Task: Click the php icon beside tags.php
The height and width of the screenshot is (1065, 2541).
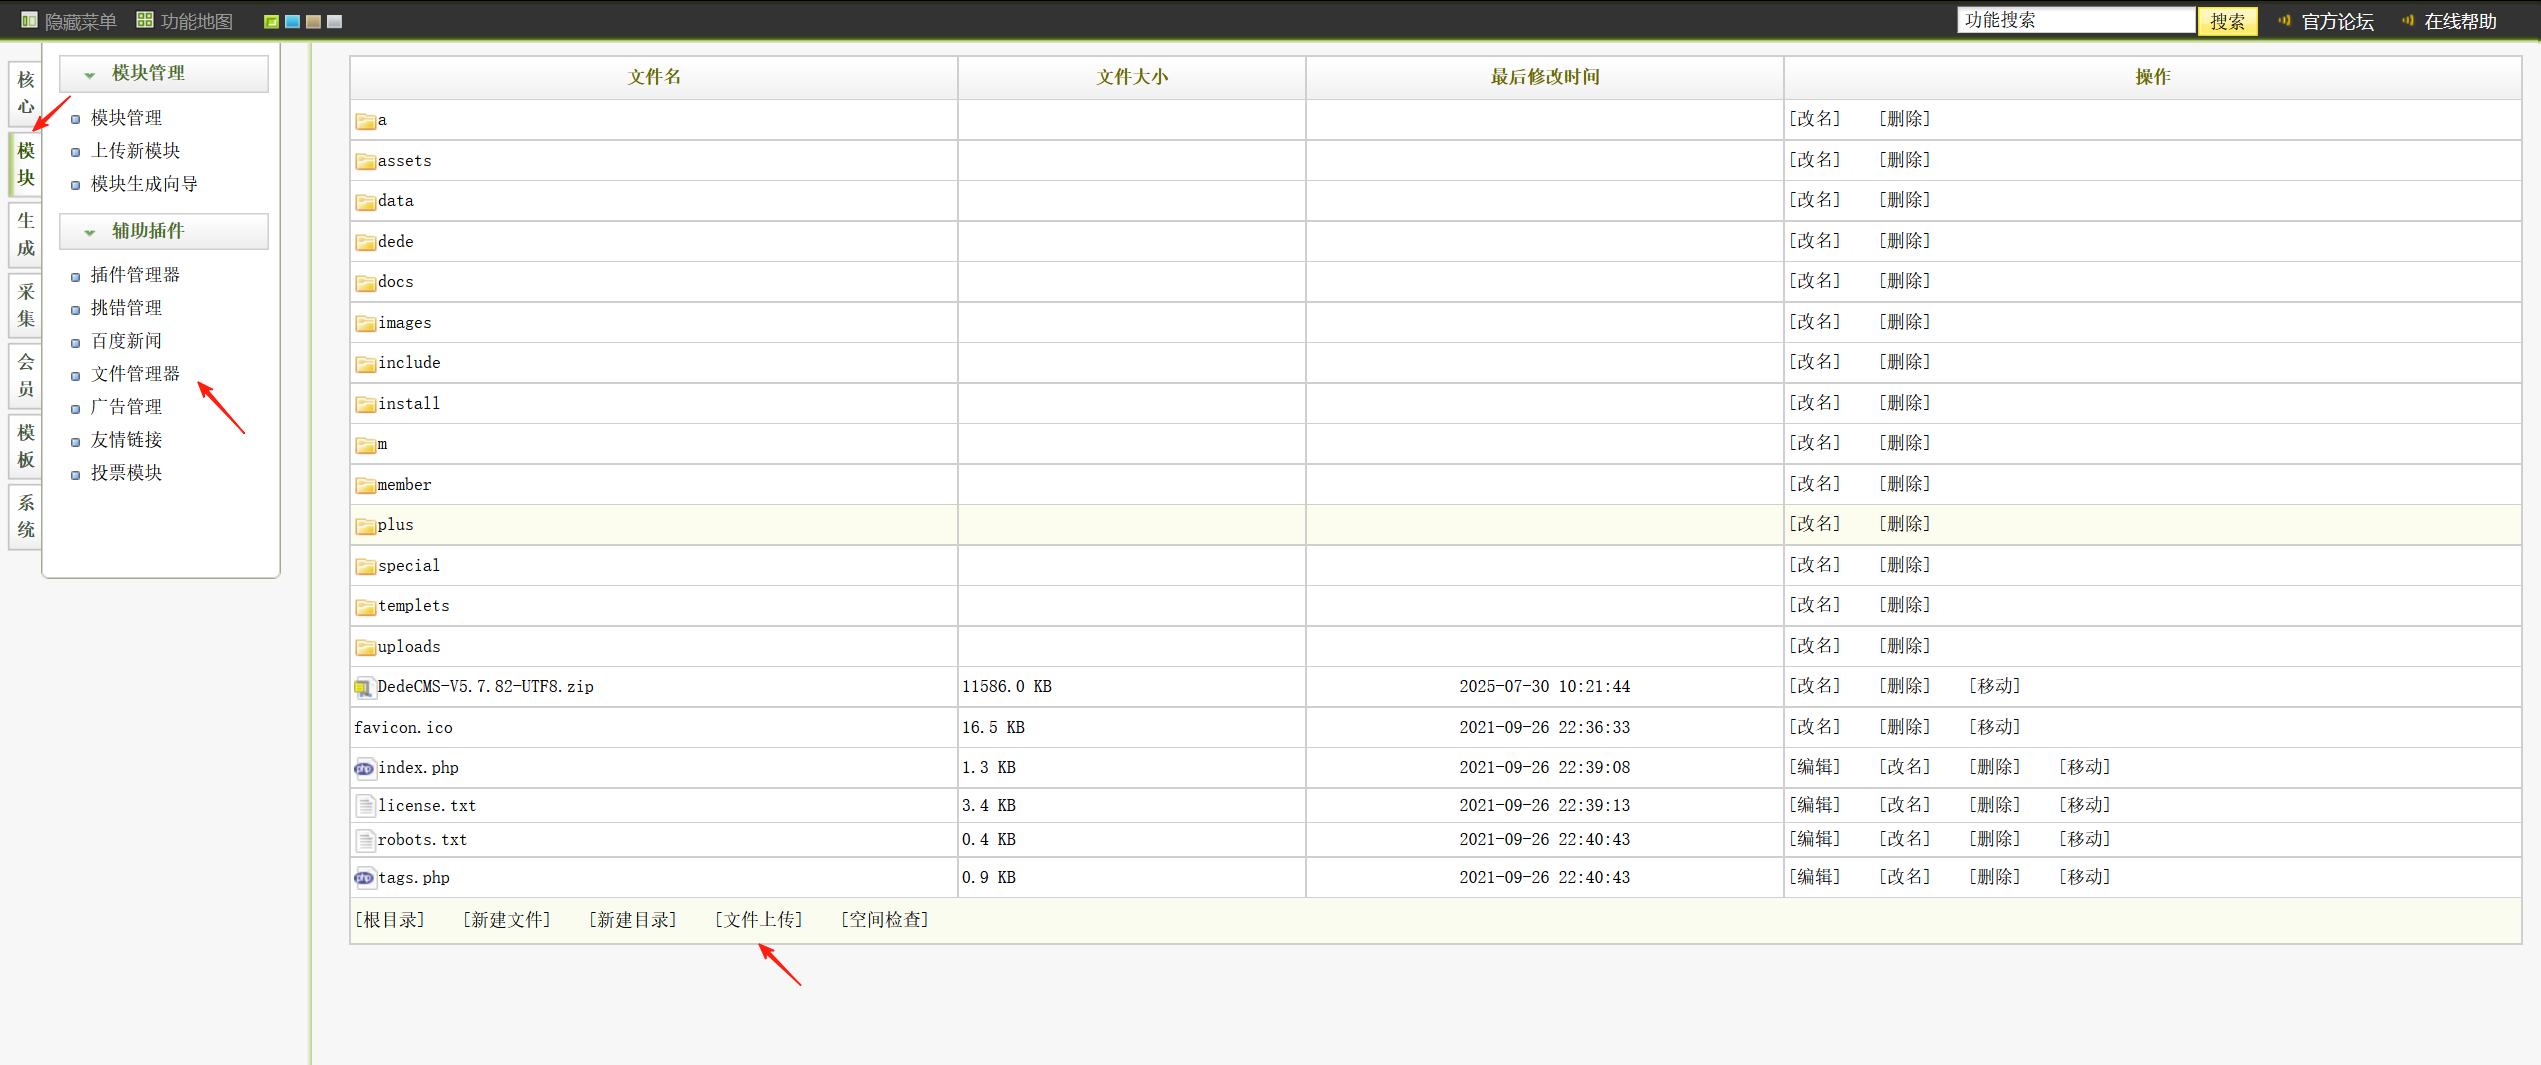Action: pyautogui.click(x=364, y=878)
